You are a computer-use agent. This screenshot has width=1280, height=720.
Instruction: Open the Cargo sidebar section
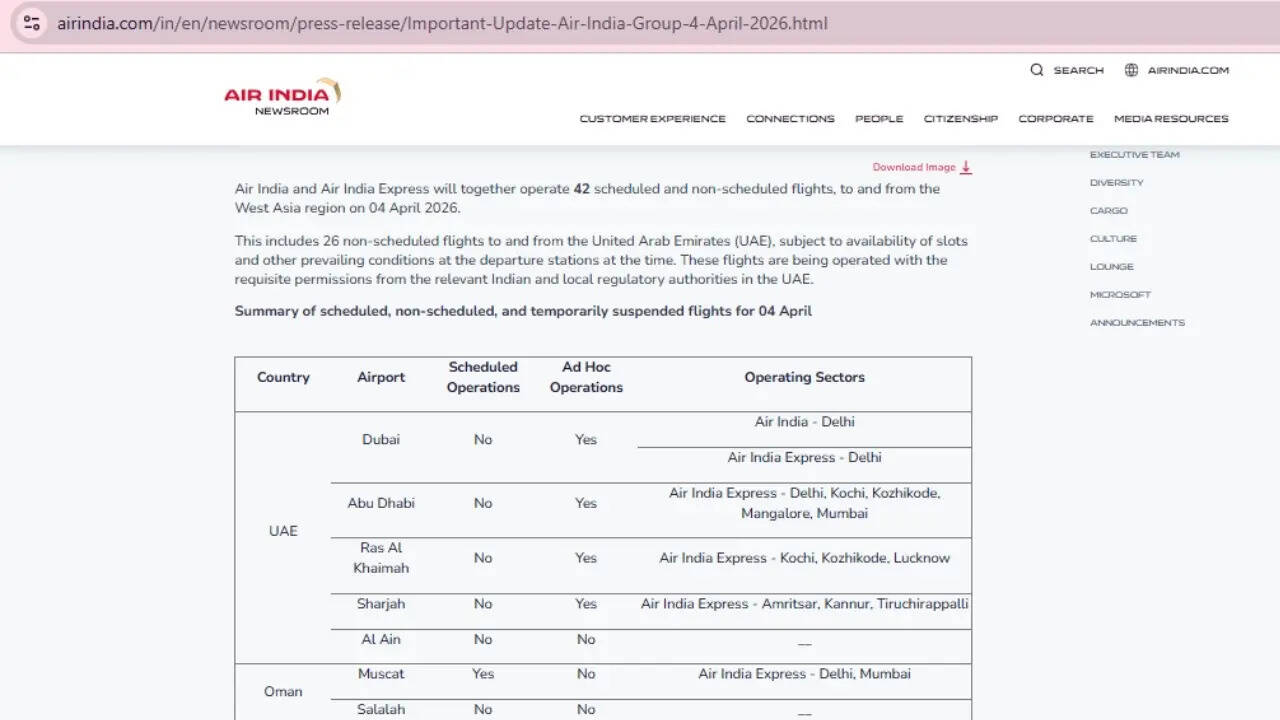(x=1108, y=210)
